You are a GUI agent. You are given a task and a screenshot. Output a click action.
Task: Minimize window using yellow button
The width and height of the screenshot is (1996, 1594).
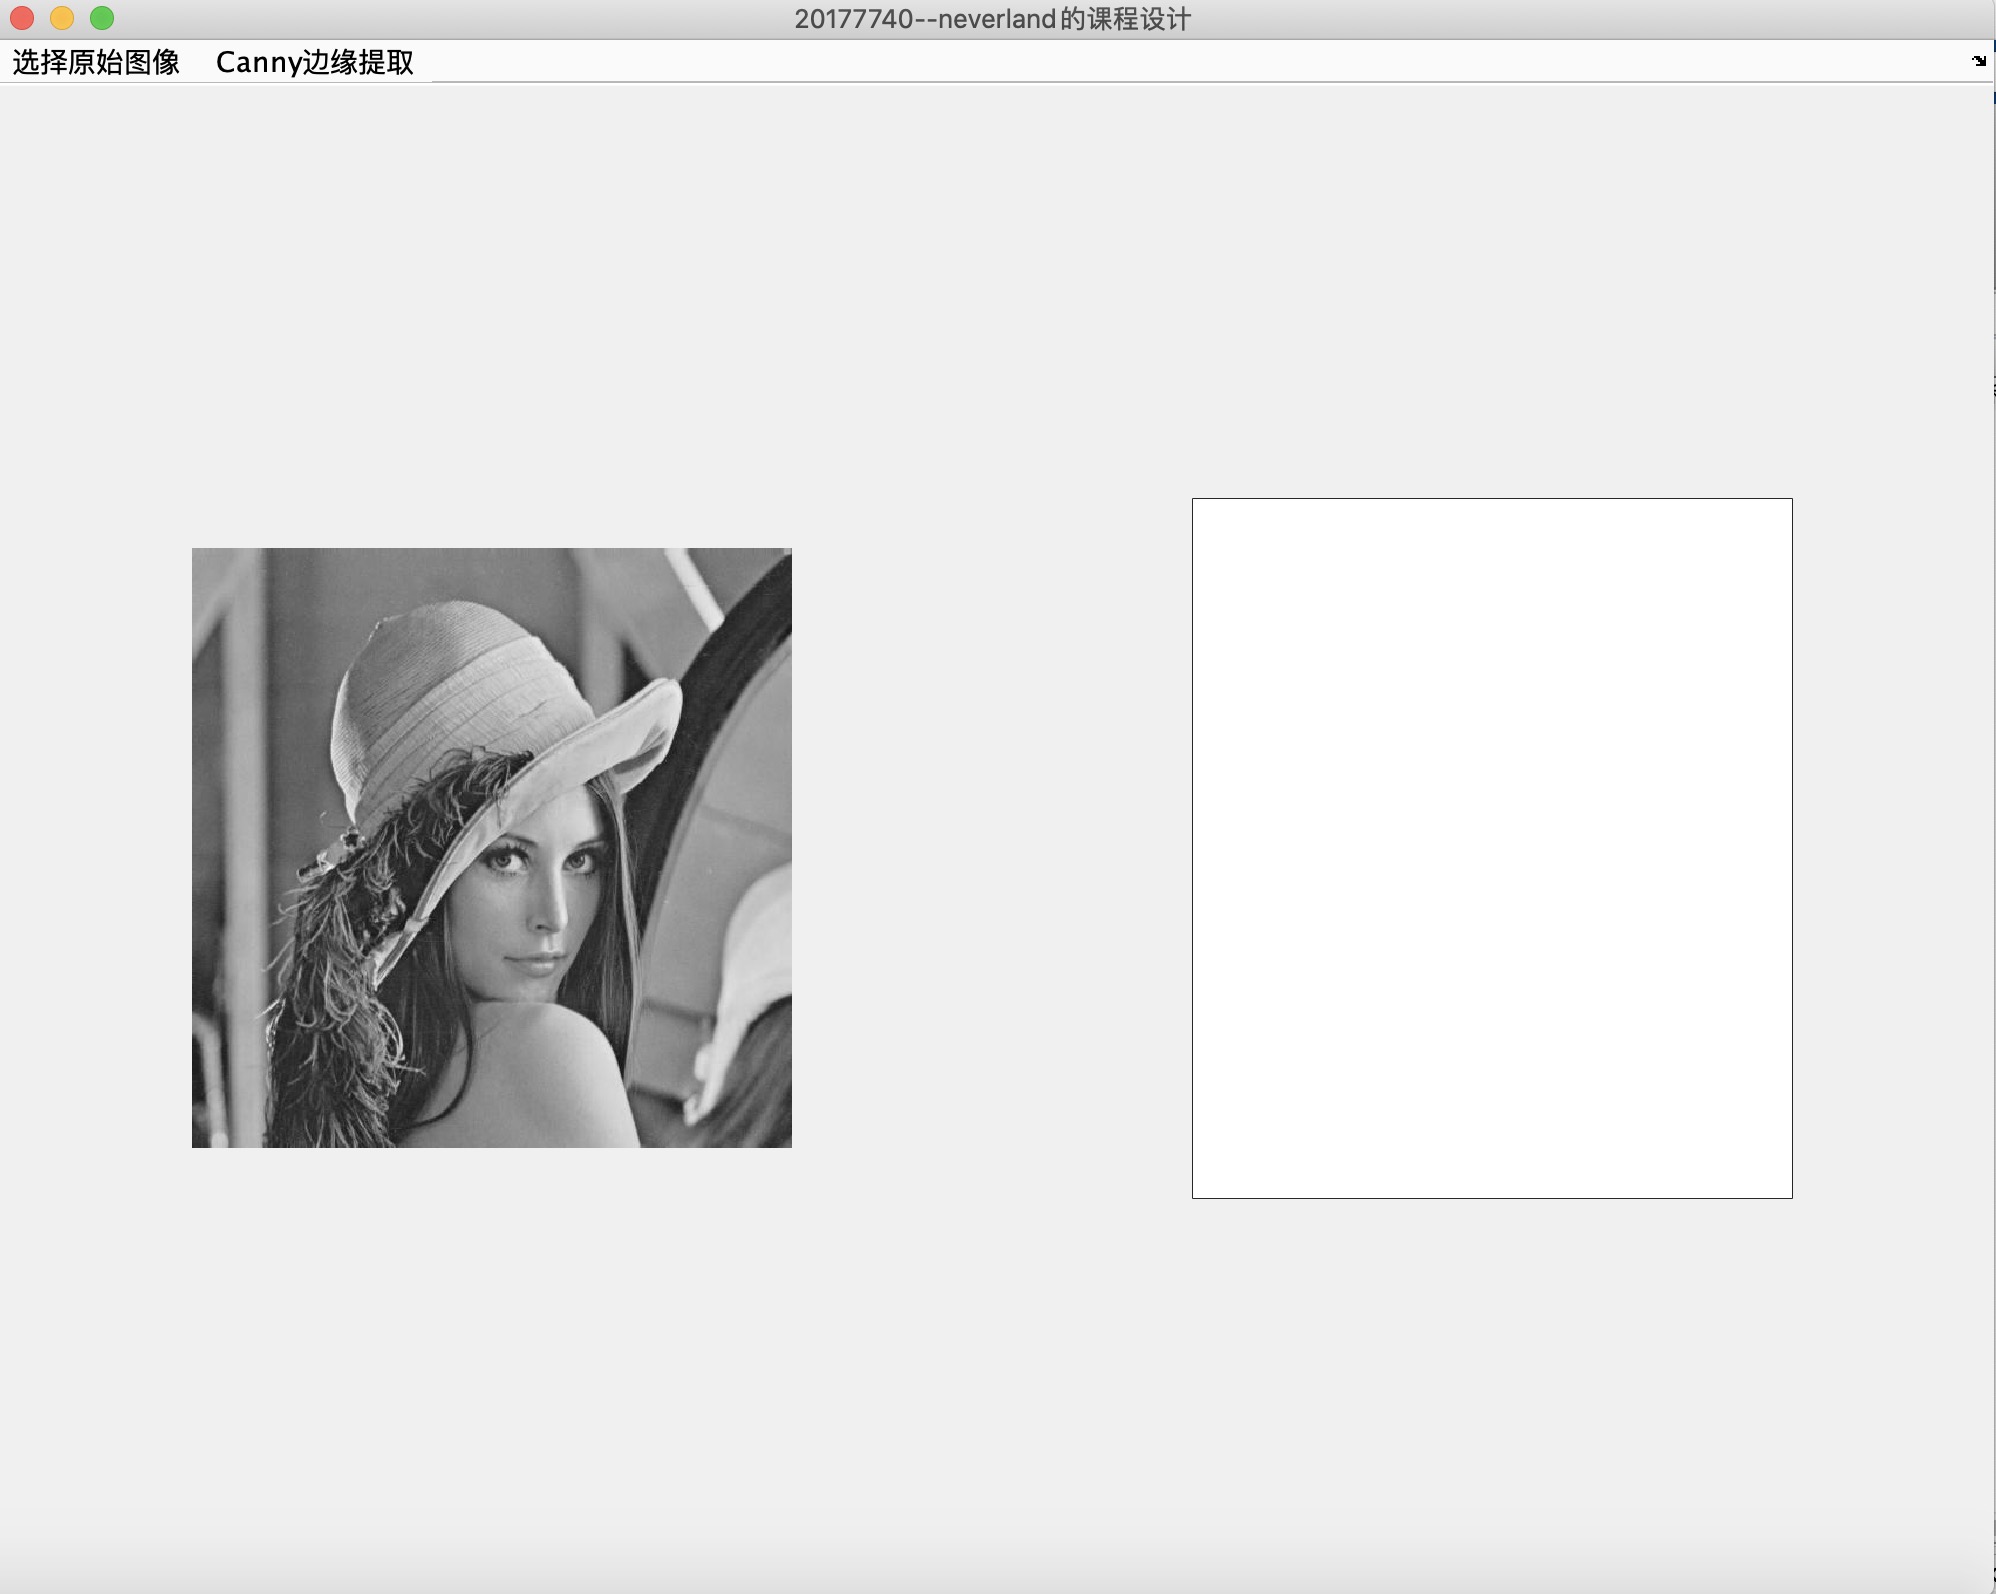pos(62,18)
